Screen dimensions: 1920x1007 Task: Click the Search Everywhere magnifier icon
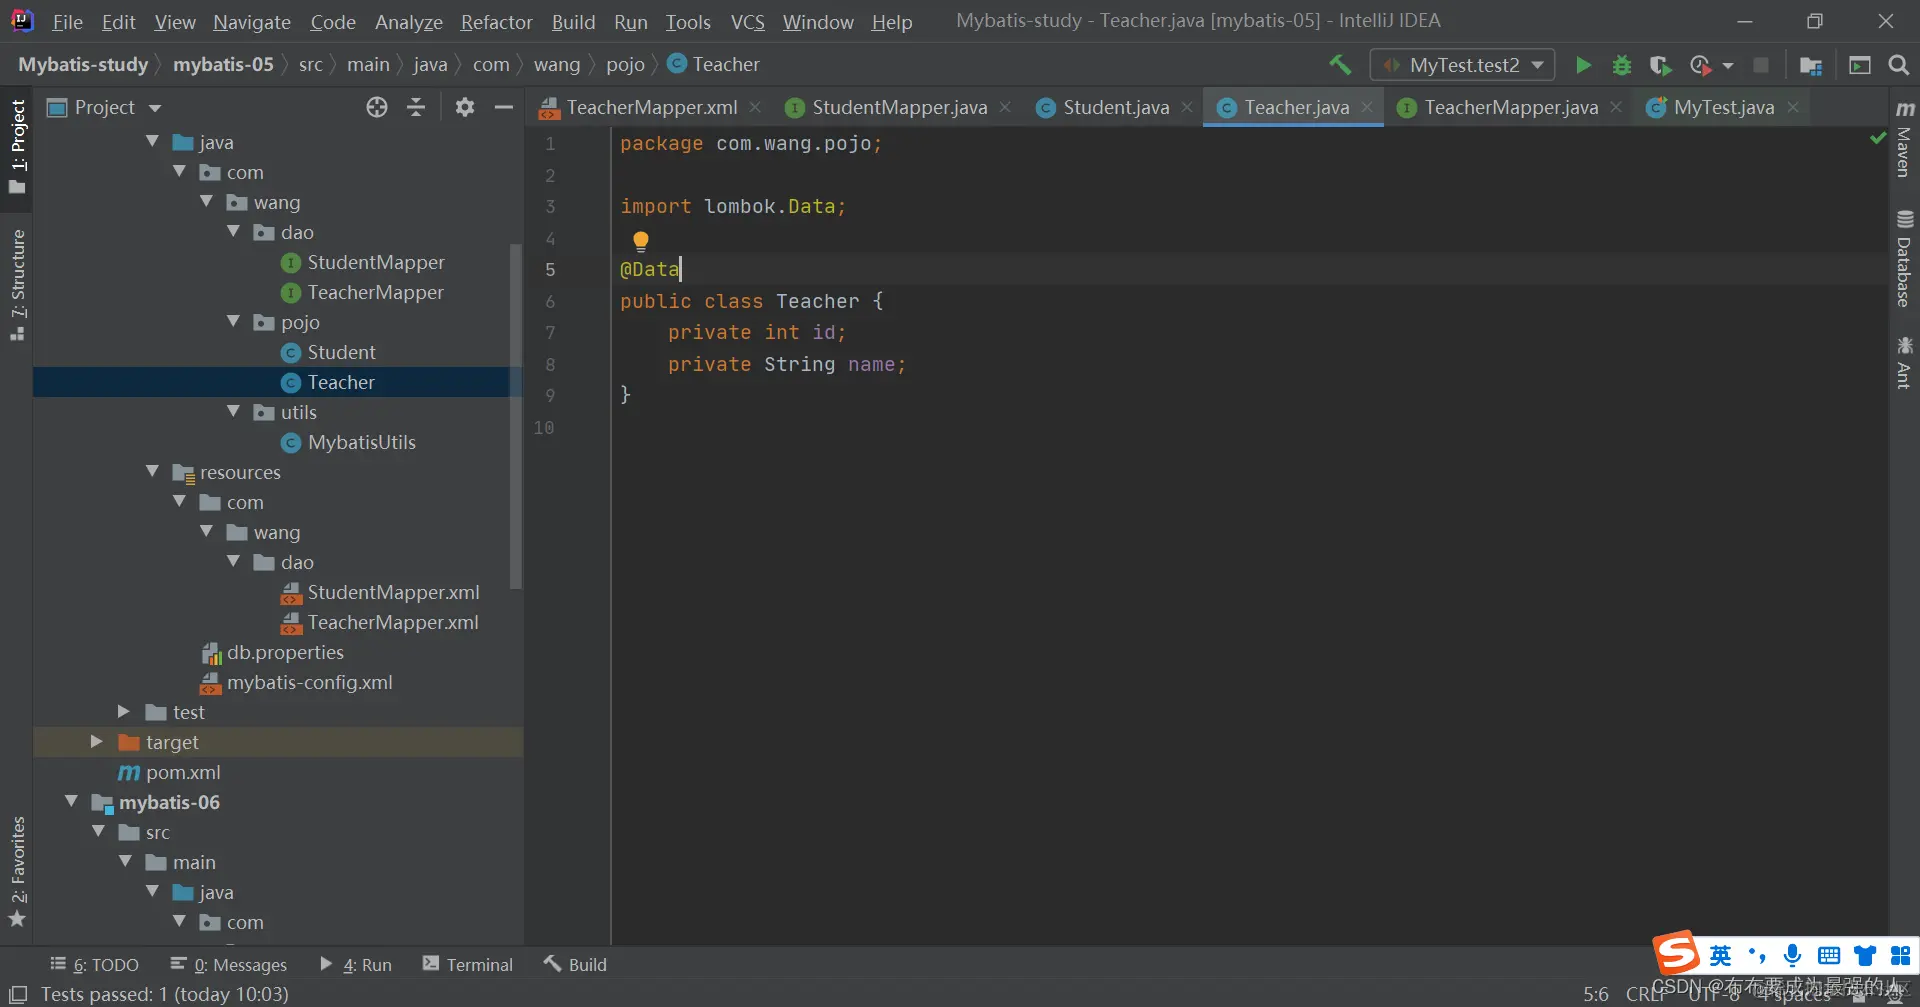tap(1898, 65)
